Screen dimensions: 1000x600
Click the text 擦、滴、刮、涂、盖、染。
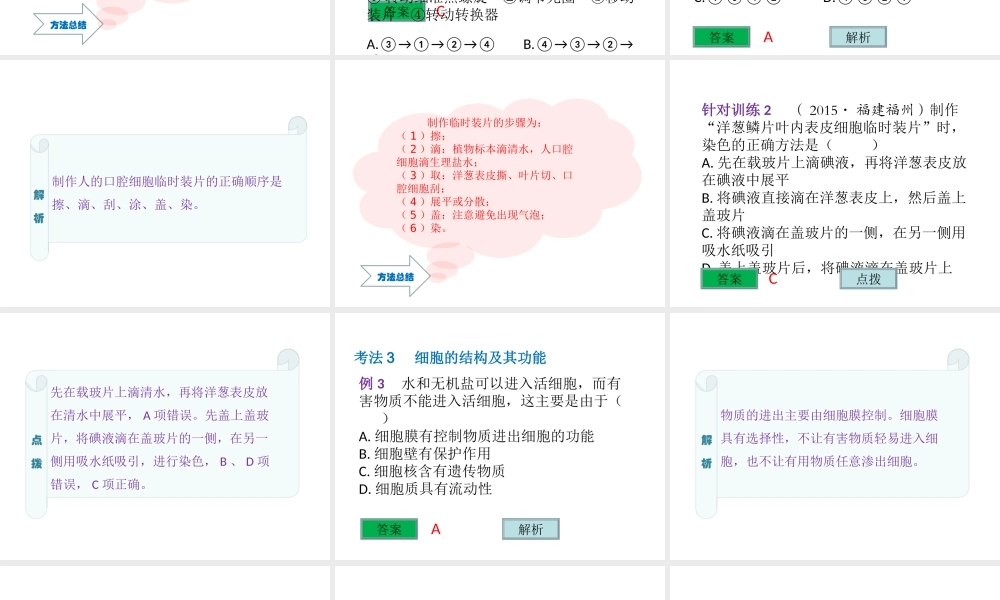point(128,205)
